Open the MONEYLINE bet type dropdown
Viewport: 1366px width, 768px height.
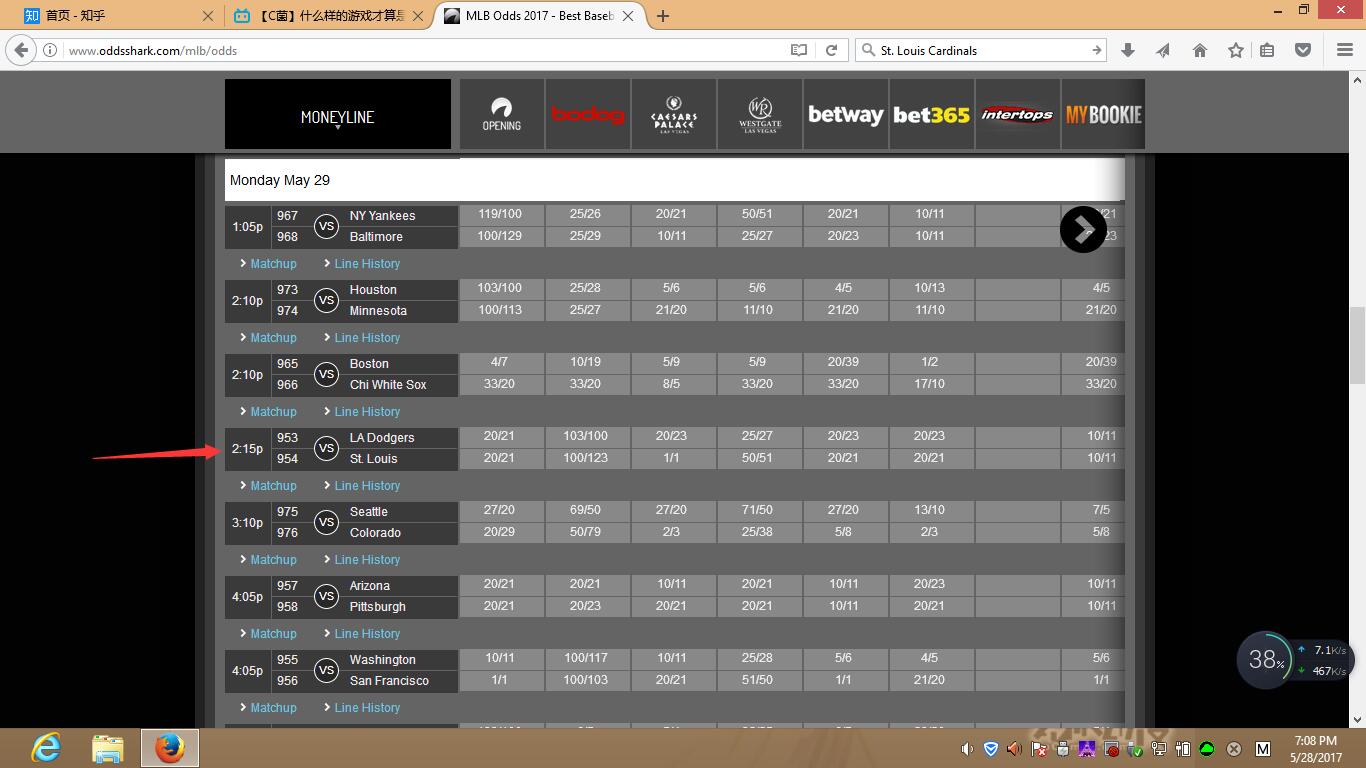[337, 117]
